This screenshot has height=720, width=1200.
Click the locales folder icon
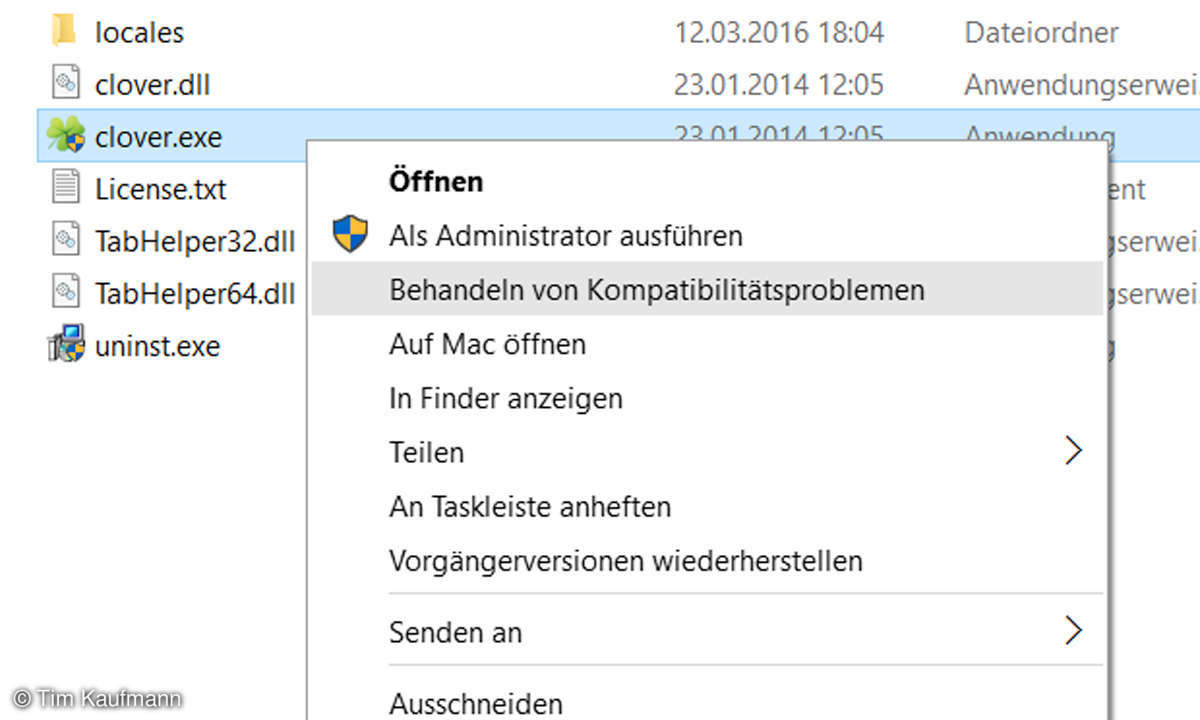pyautogui.click(x=64, y=31)
